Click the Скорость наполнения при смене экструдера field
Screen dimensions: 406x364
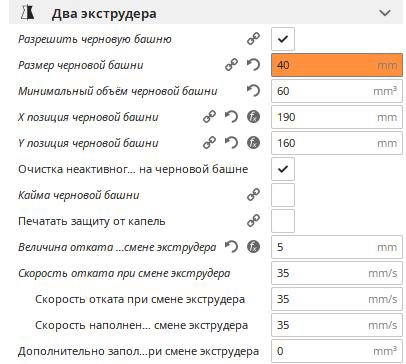337,325
